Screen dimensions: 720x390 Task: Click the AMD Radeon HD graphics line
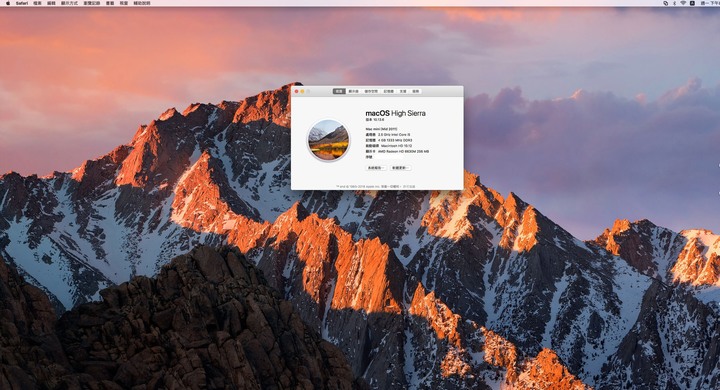coord(397,151)
